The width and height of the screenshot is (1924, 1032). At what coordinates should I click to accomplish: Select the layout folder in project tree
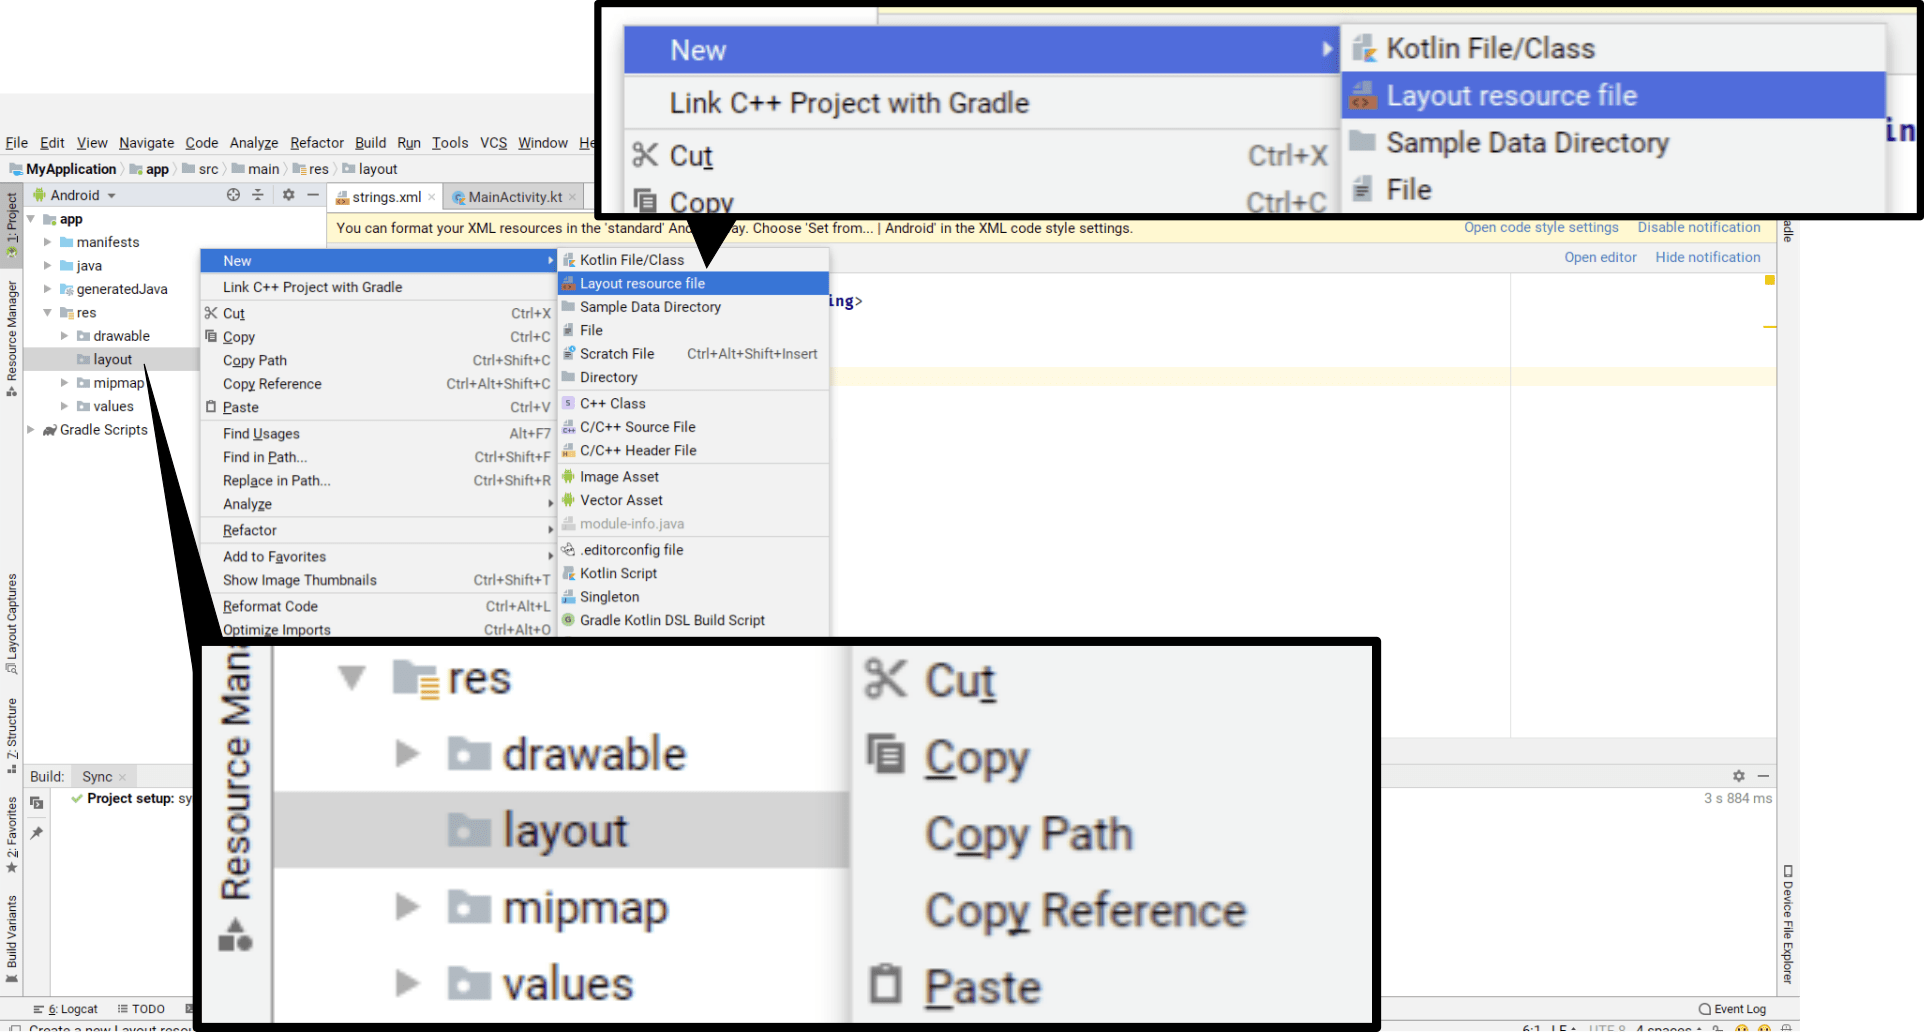[112, 359]
